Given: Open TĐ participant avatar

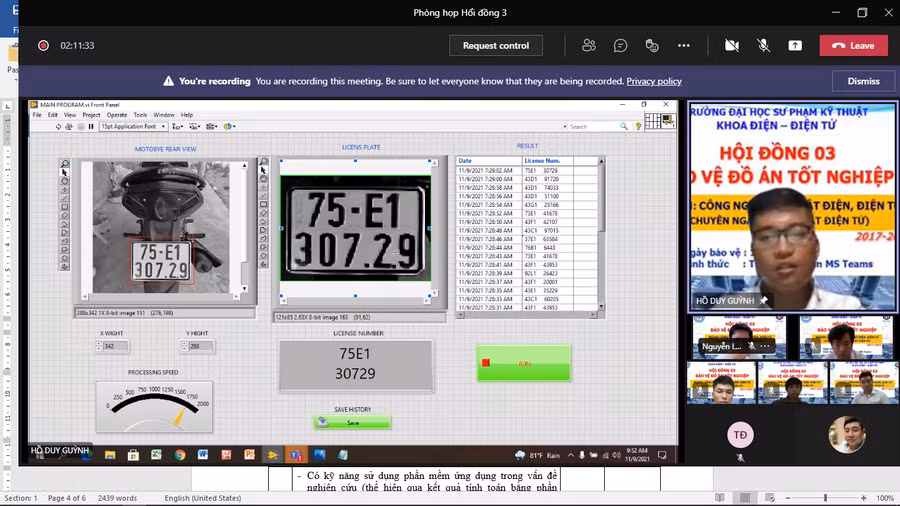Looking at the screenshot, I should (740, 434).
